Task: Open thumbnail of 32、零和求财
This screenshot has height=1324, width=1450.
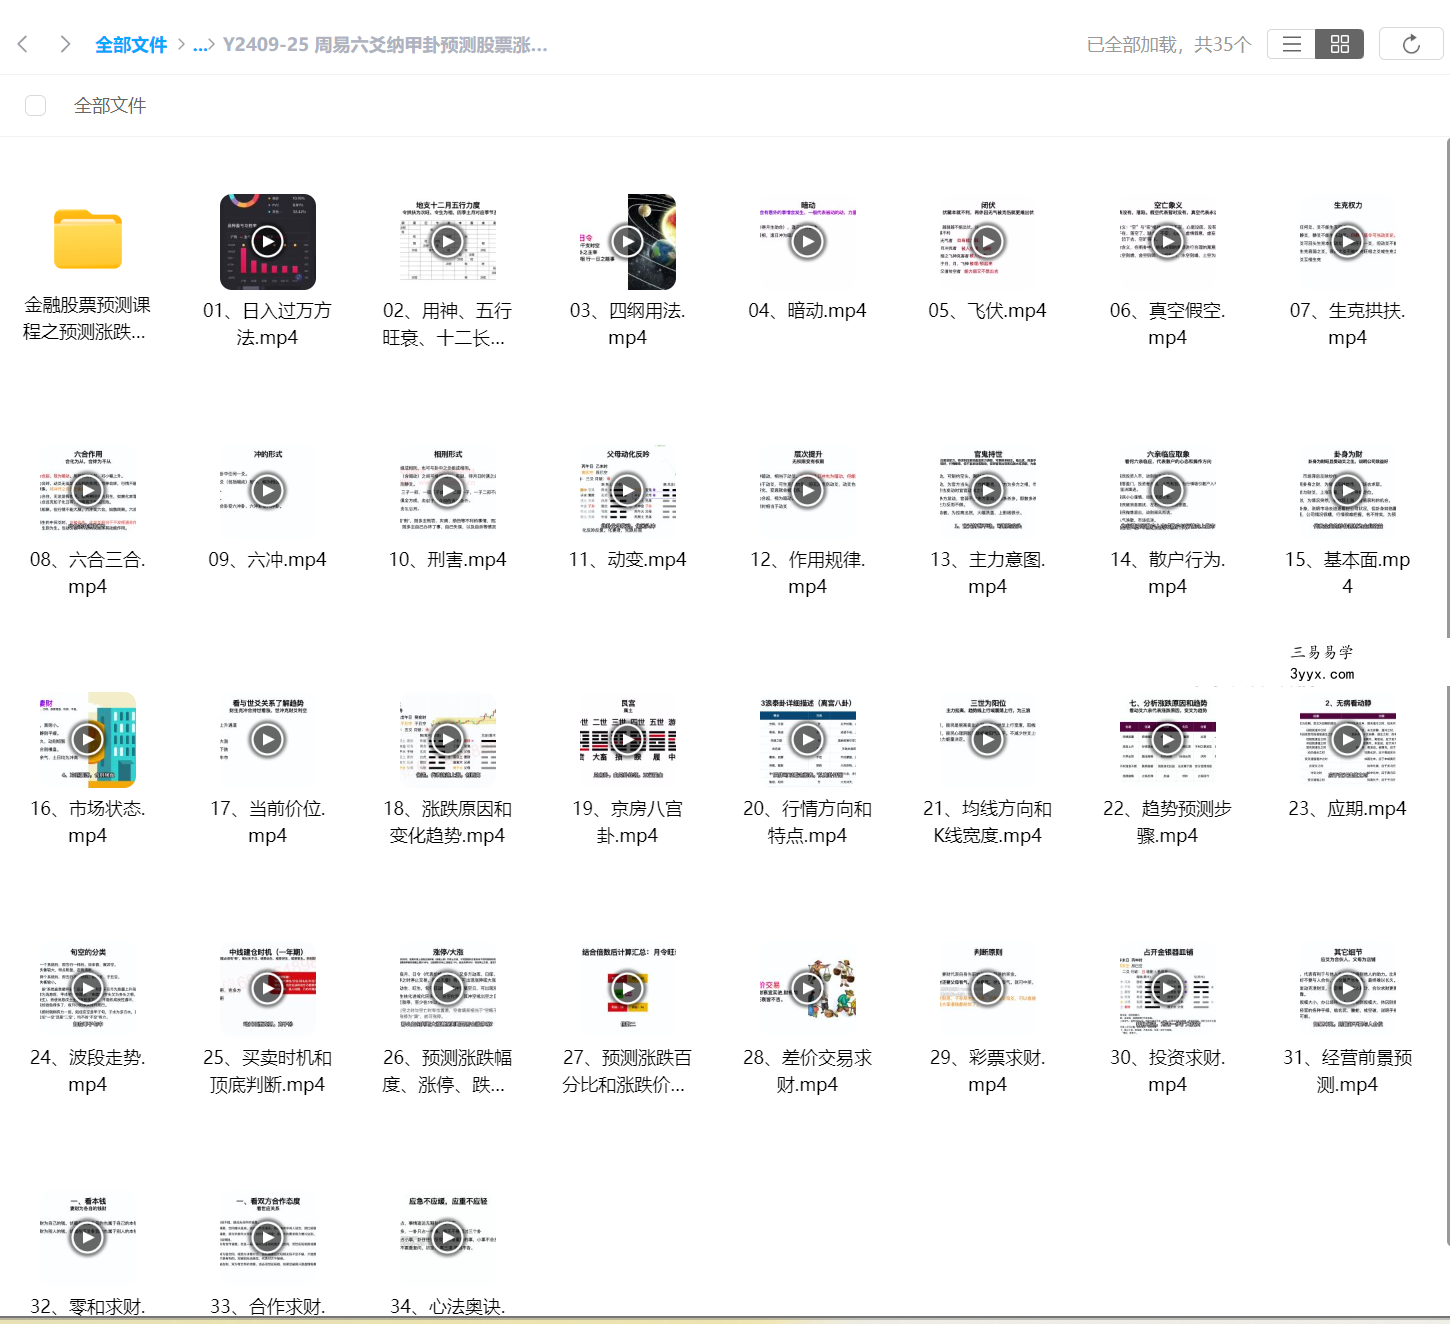Action: (87, 1237)
